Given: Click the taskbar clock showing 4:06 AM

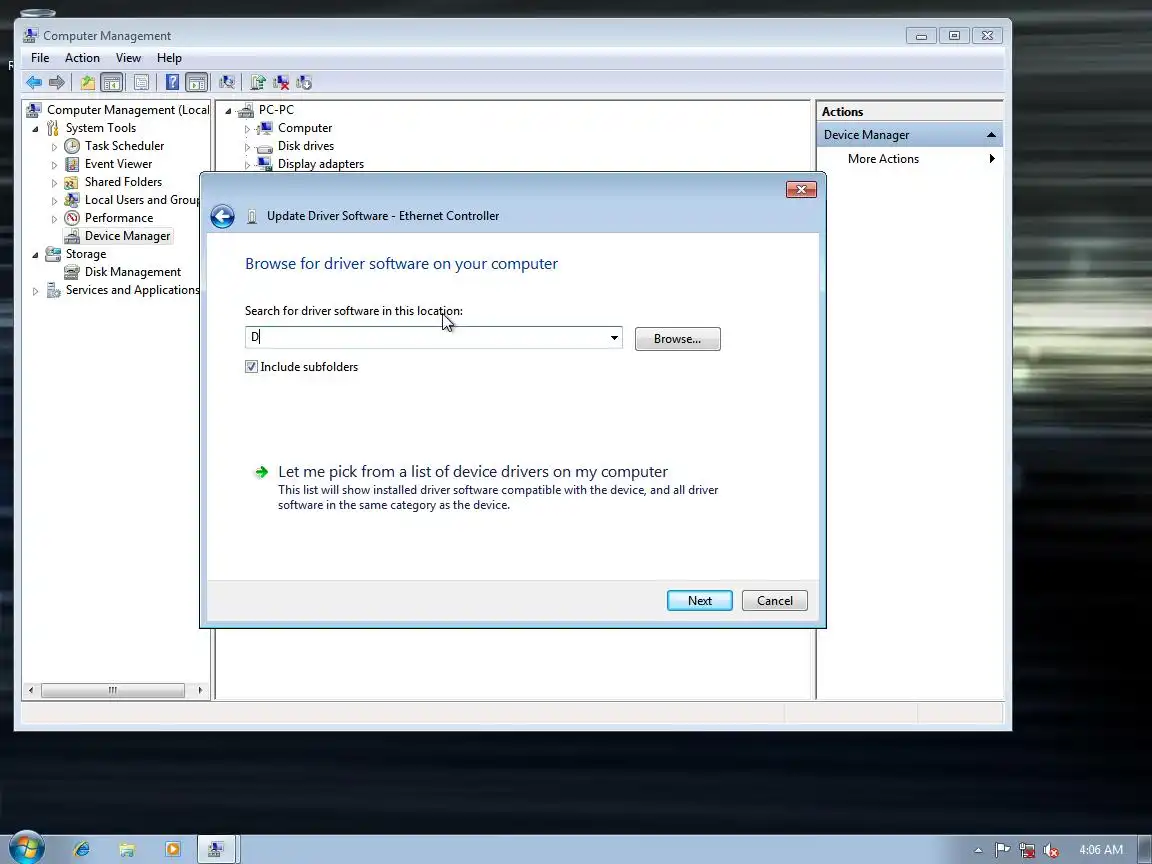Looking at the screenshot, I should [1101, 850].
